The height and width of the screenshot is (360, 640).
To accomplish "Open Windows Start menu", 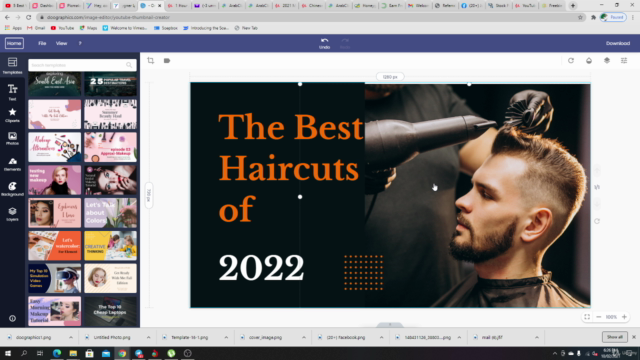I will tap(8, 353).
